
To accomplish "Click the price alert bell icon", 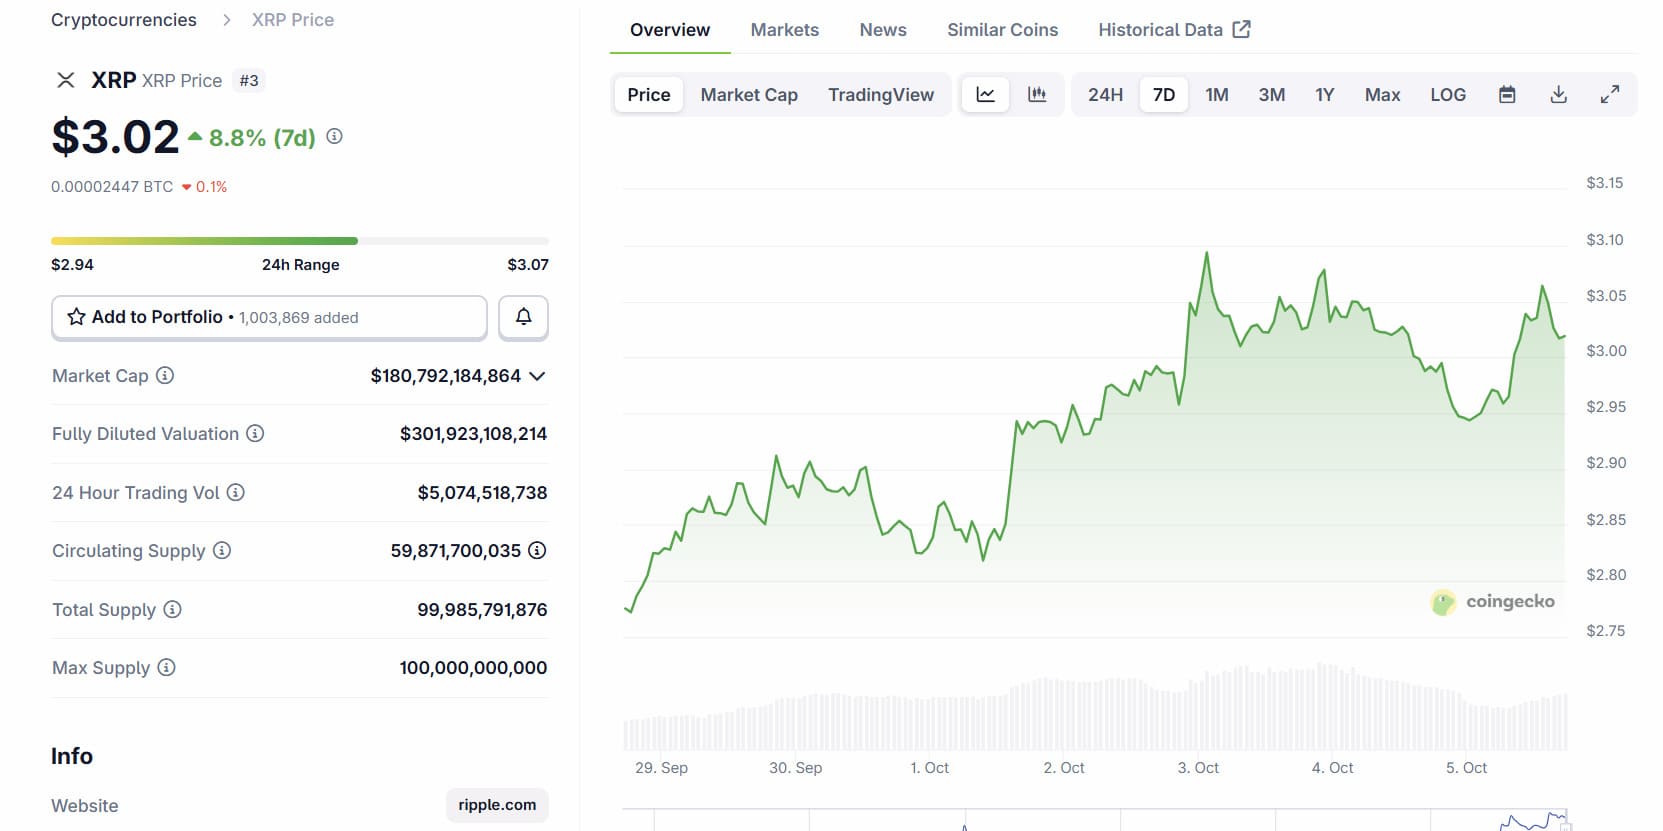I will 523,317.
